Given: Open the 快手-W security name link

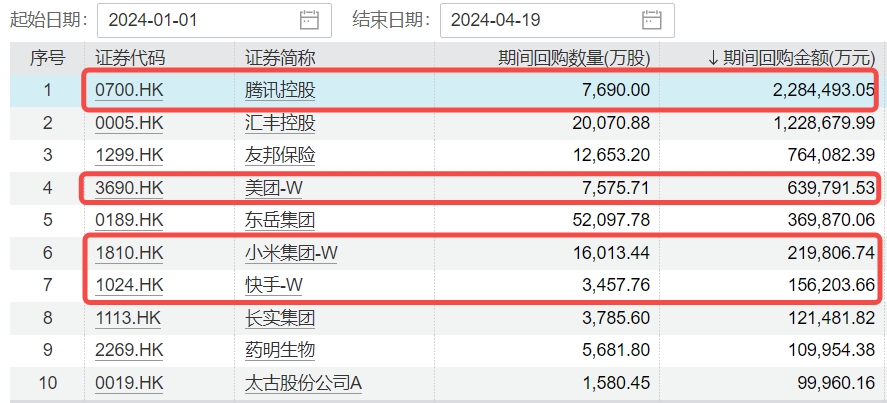Looking at the screenshot, I should [273, 285].
